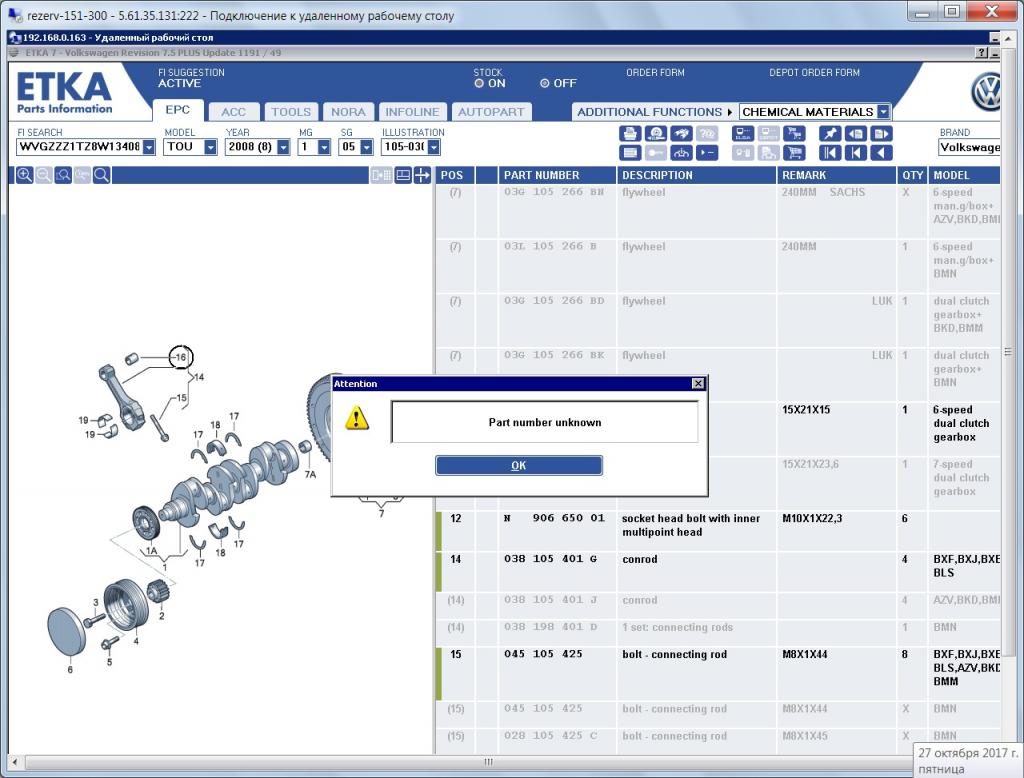Click the download-arrow toolbar icon
The height and width of the screenshot is (778, 1024).
coord(681,153)
